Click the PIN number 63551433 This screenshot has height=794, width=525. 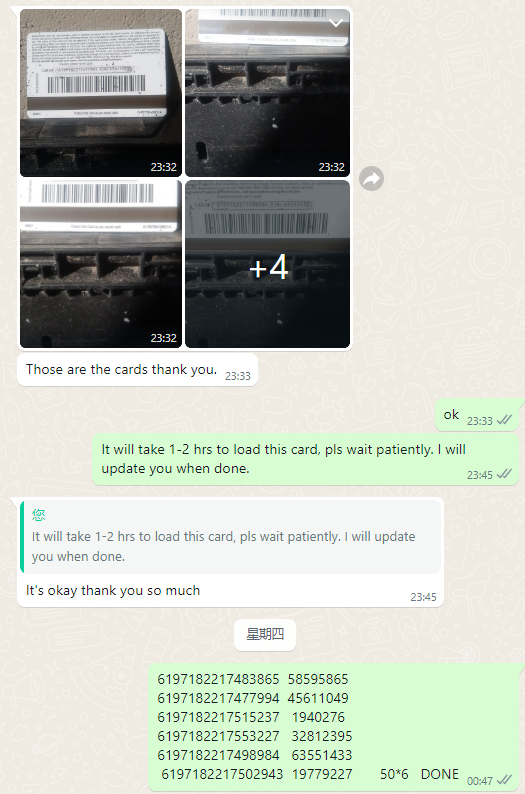click(321, 755)
